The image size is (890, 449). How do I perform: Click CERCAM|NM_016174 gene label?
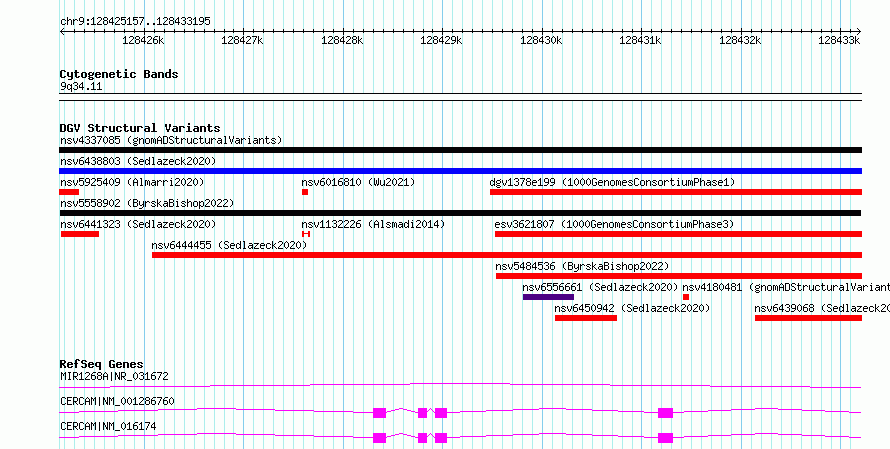click(108, 426)
